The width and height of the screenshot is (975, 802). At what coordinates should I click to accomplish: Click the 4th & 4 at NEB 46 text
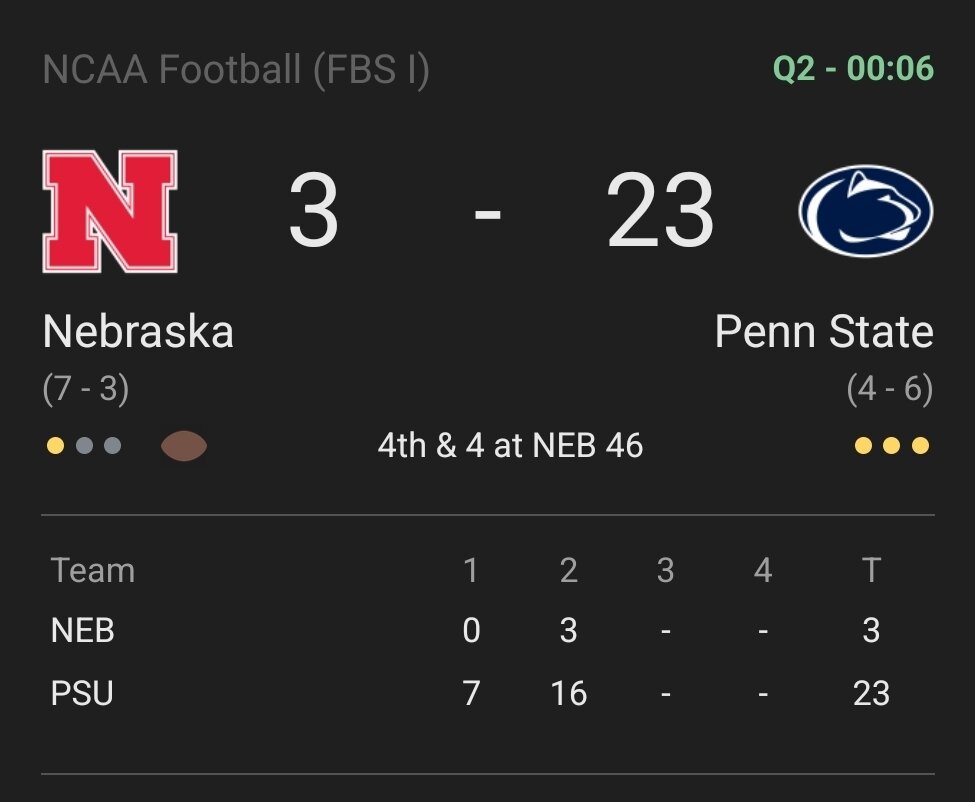(x=510, y=446)
